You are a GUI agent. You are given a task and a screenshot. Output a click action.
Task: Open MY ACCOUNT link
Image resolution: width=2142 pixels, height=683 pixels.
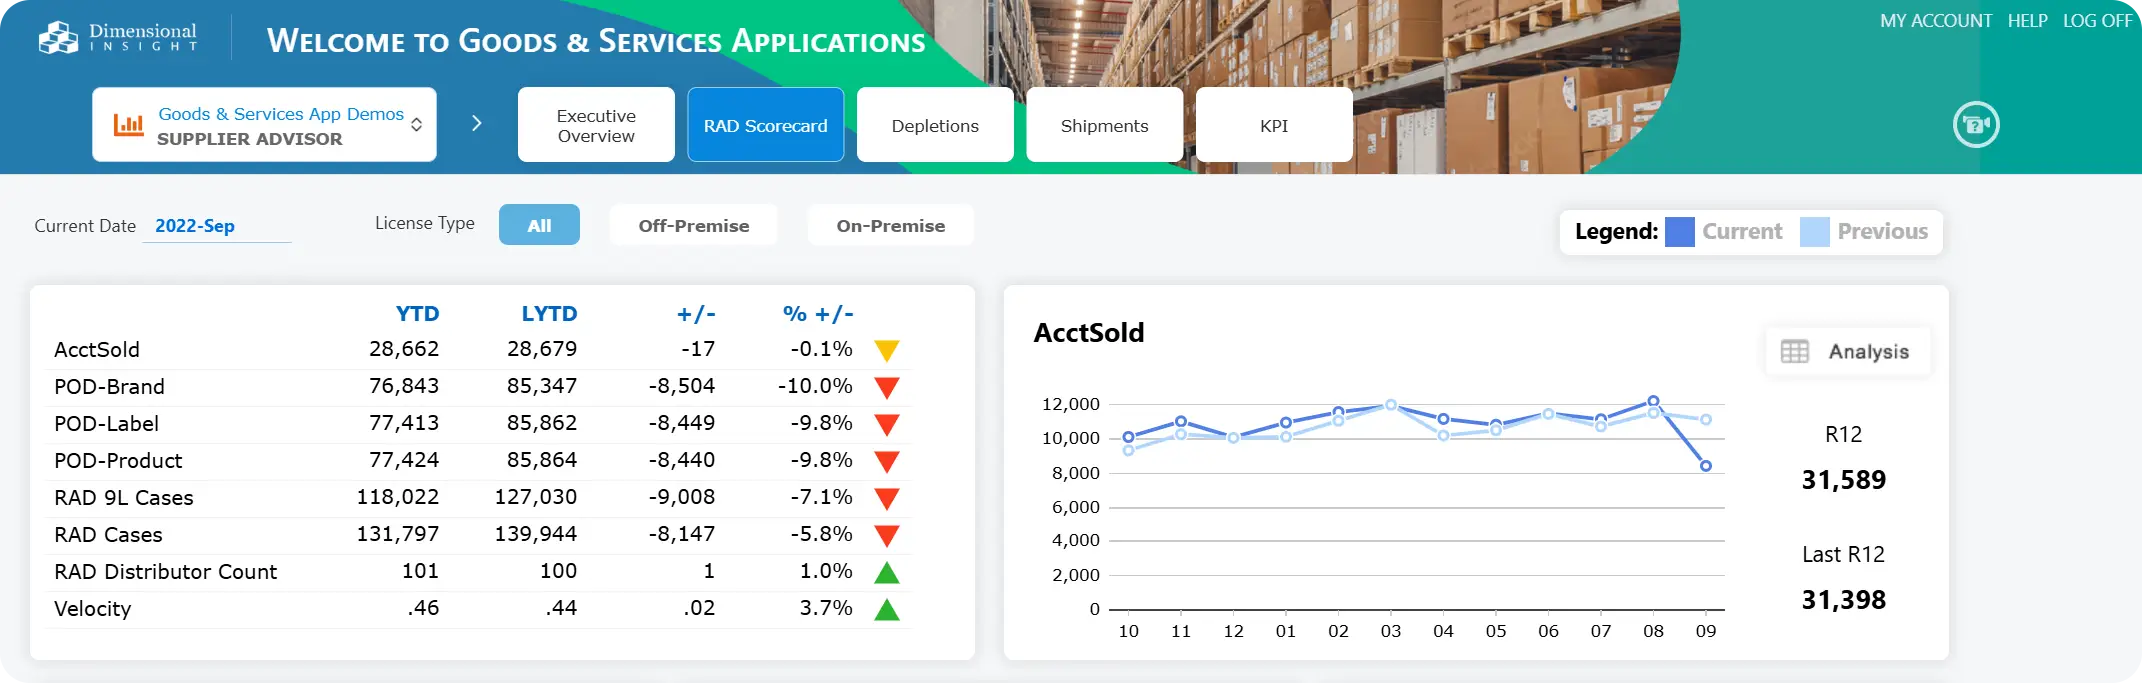pos(1936,21)
